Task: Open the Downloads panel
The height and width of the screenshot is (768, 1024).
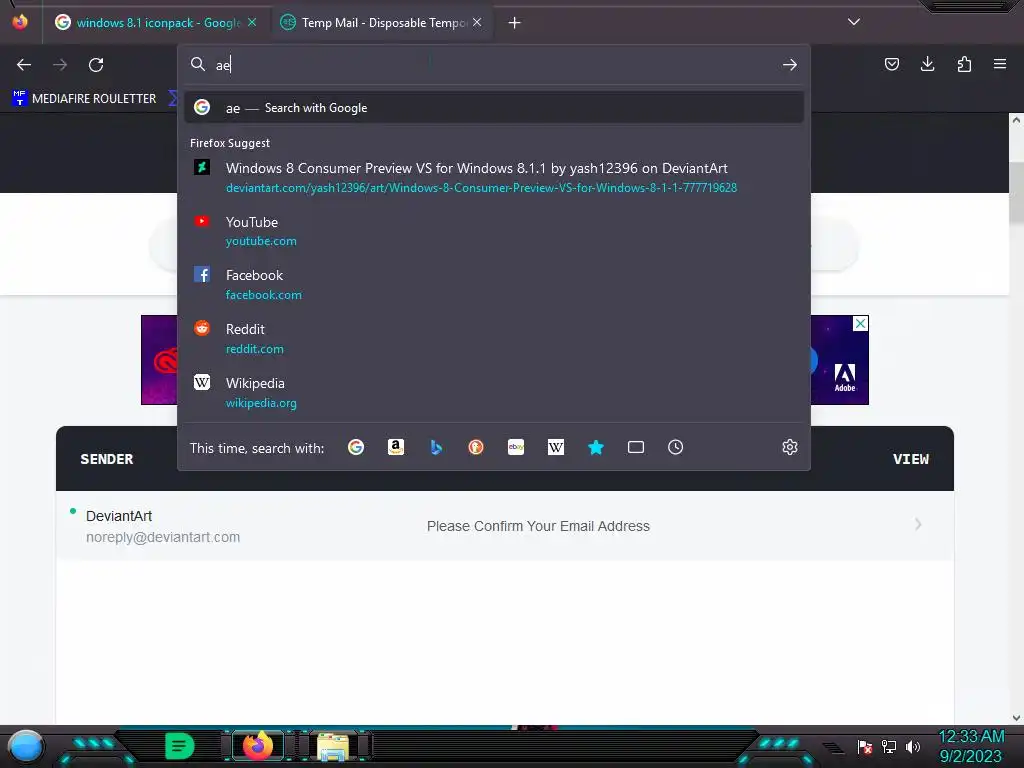Action: coord(927,64)
